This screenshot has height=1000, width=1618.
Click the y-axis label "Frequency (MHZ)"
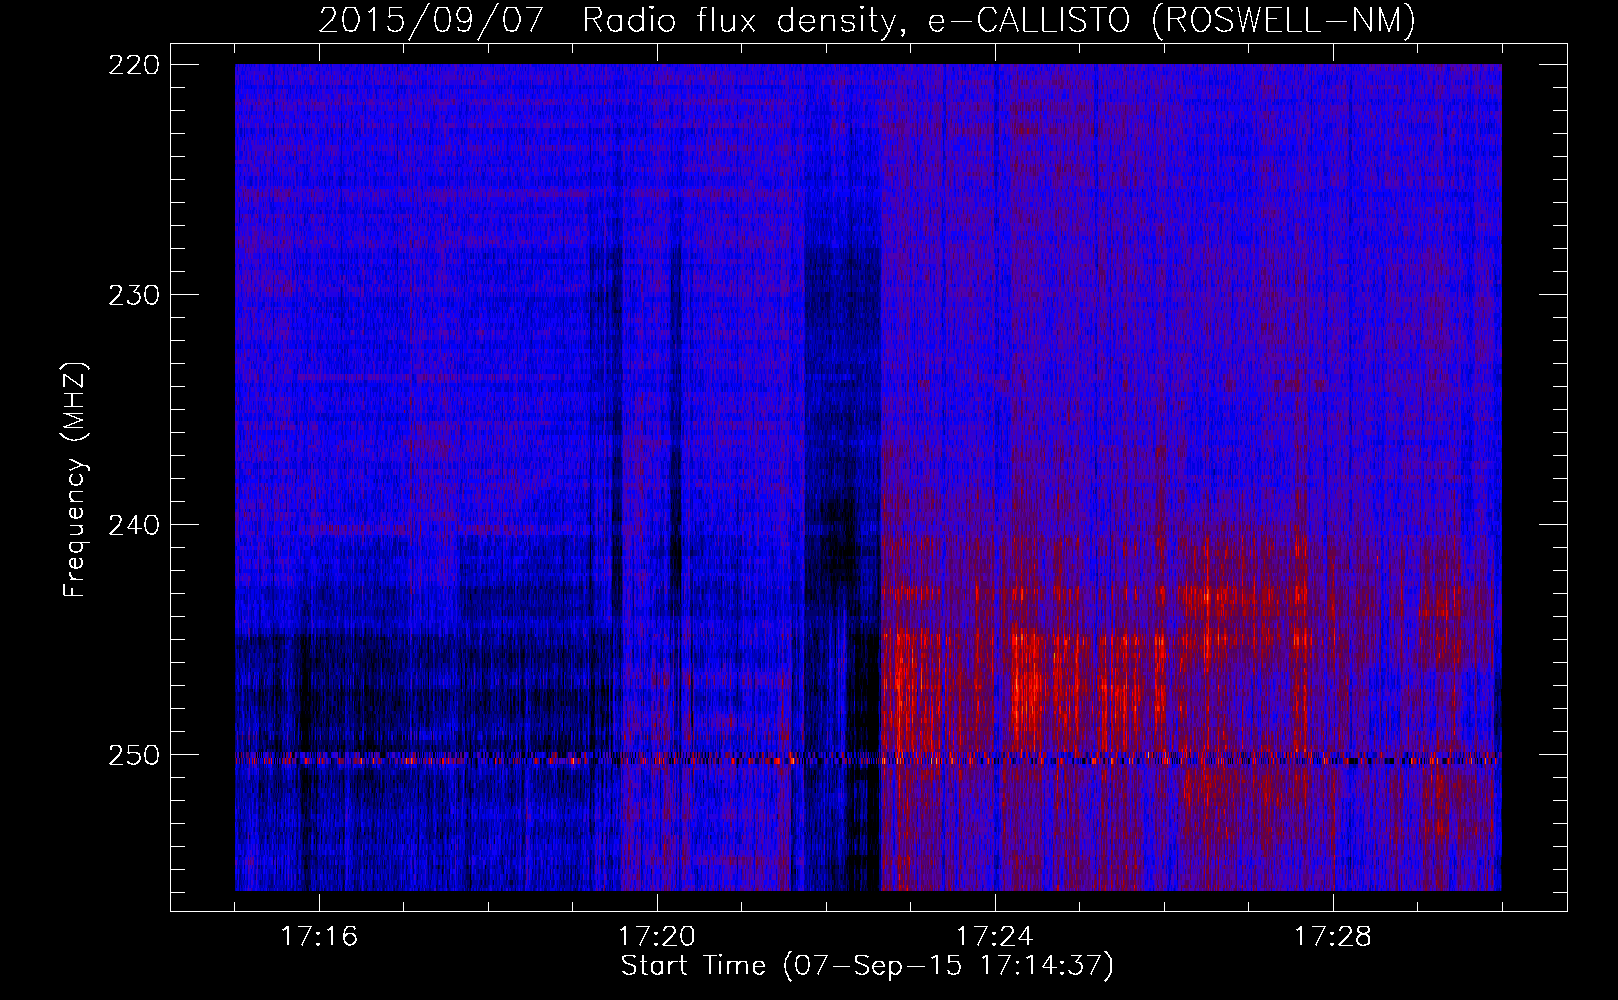coord(75,480)
